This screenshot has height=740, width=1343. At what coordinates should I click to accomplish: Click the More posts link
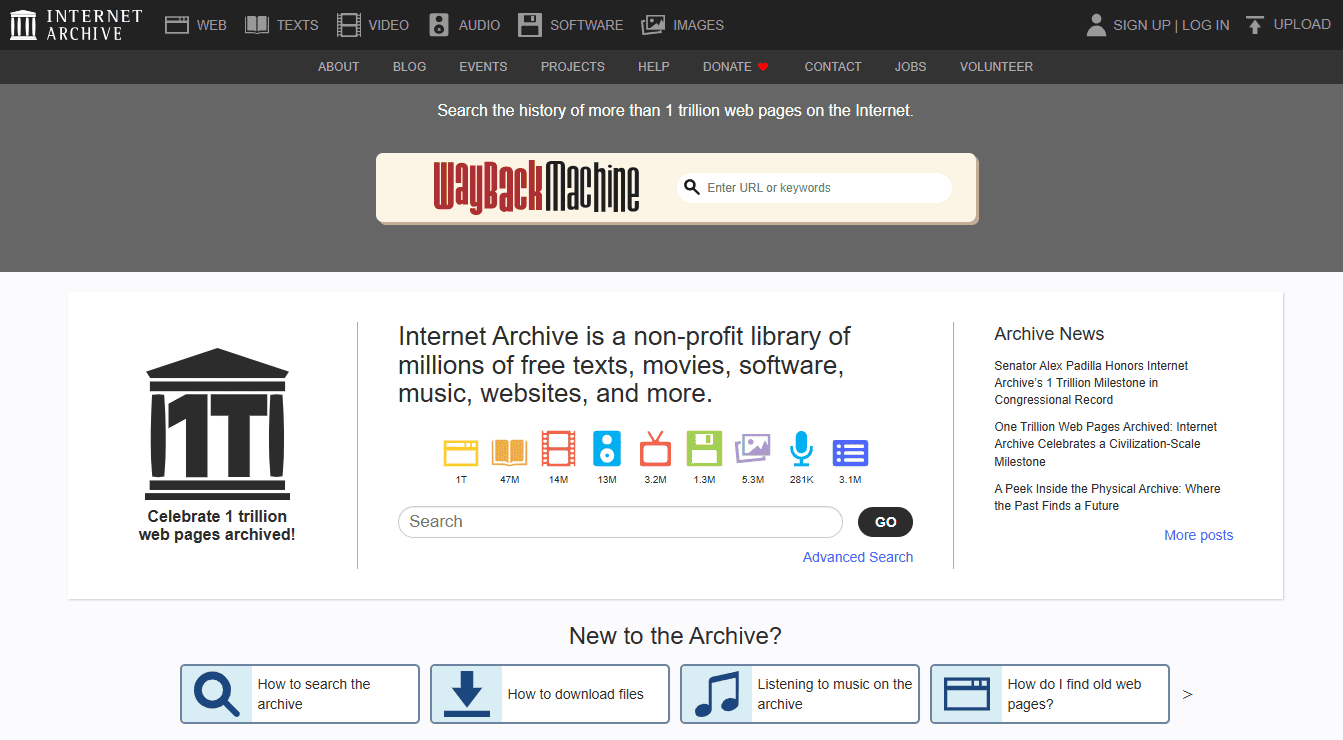1198,535
